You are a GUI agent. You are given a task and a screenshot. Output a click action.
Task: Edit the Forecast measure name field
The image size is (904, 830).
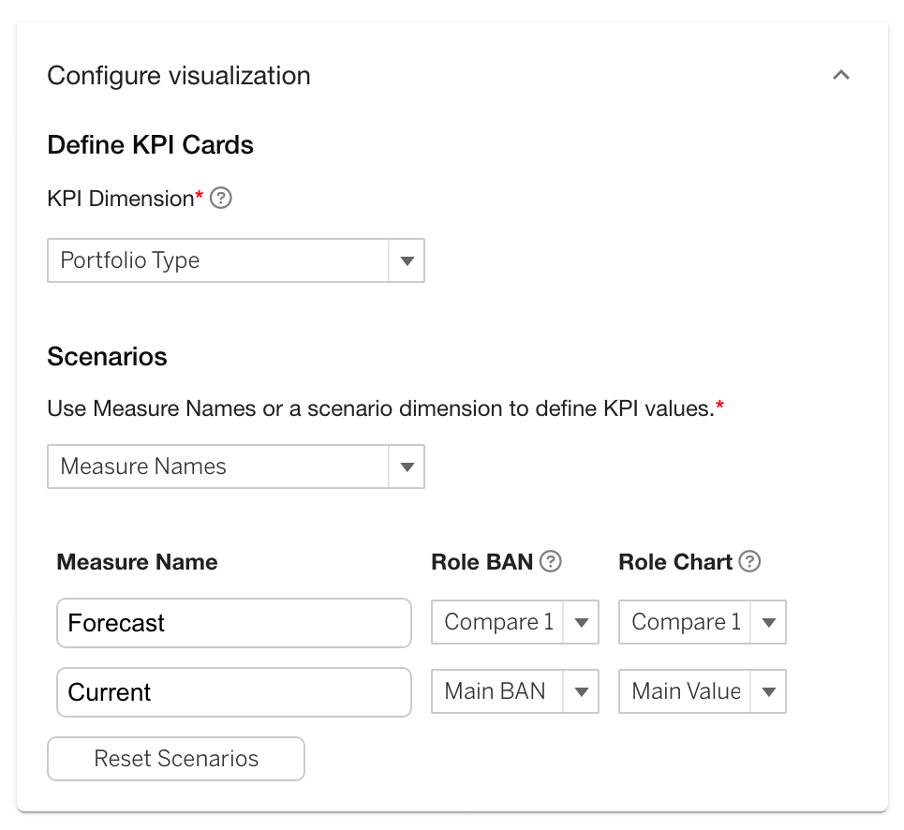click(x=234, y=622)
